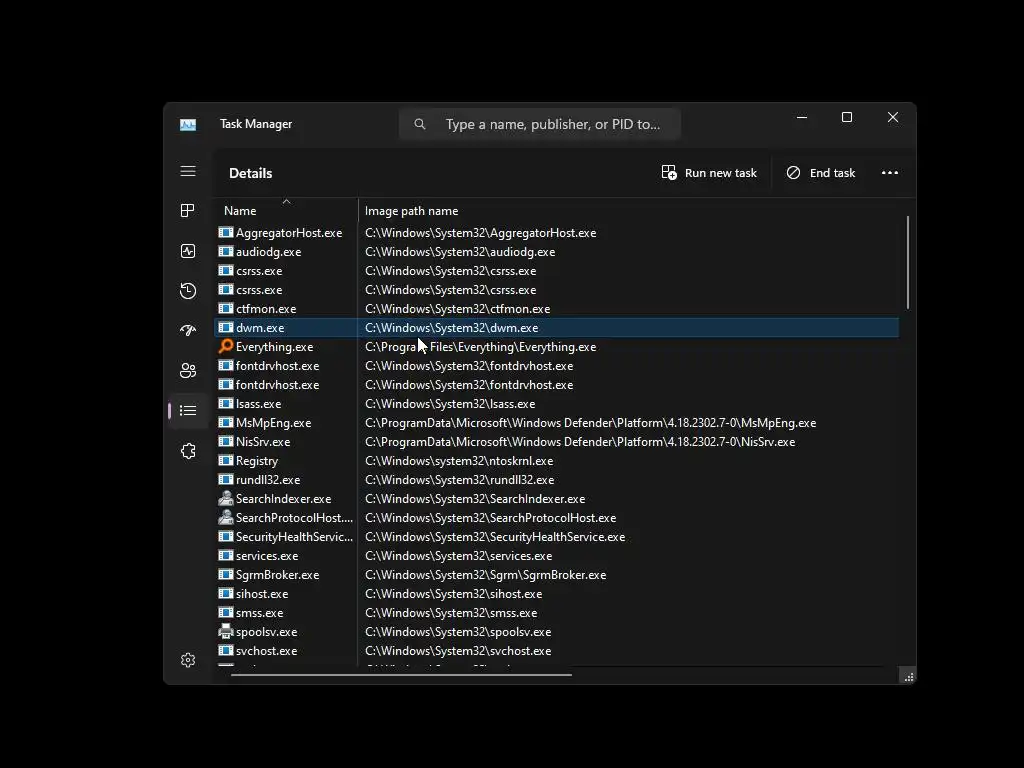Click the audiodg.exe process icon
This screenshot has width=1024, height=768.
(226, 251)
